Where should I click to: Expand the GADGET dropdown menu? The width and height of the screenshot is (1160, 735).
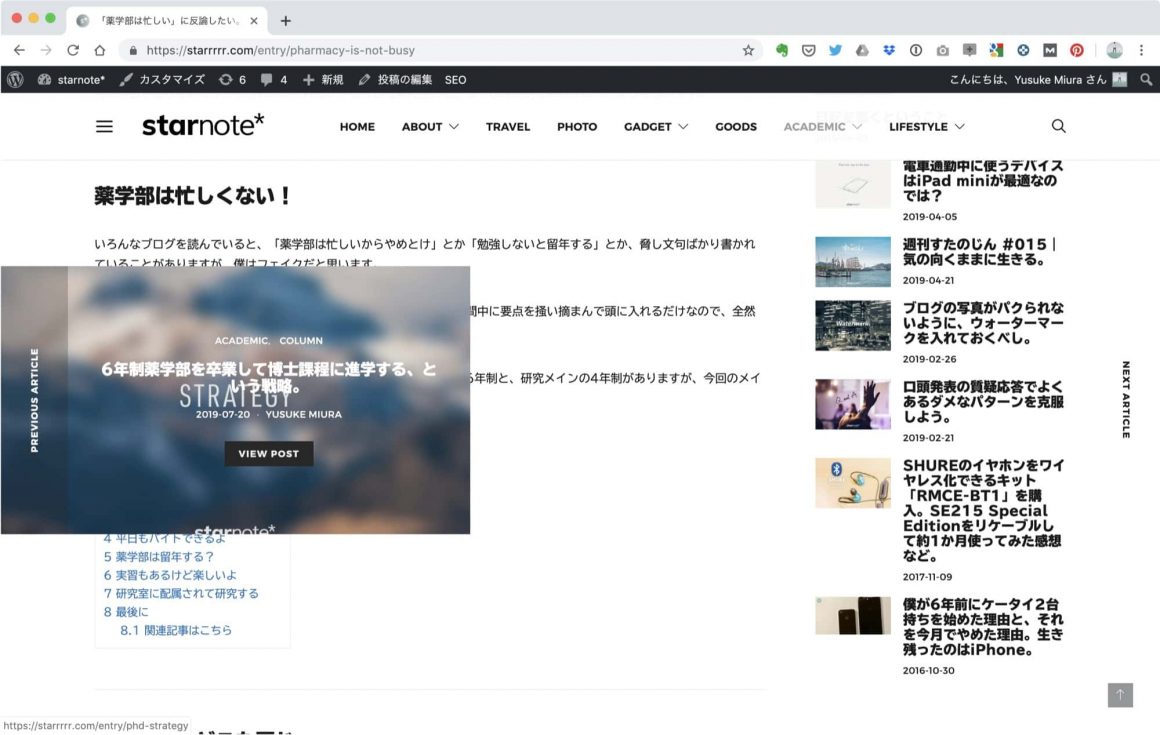pyautogui.click(x=656, y=127)
